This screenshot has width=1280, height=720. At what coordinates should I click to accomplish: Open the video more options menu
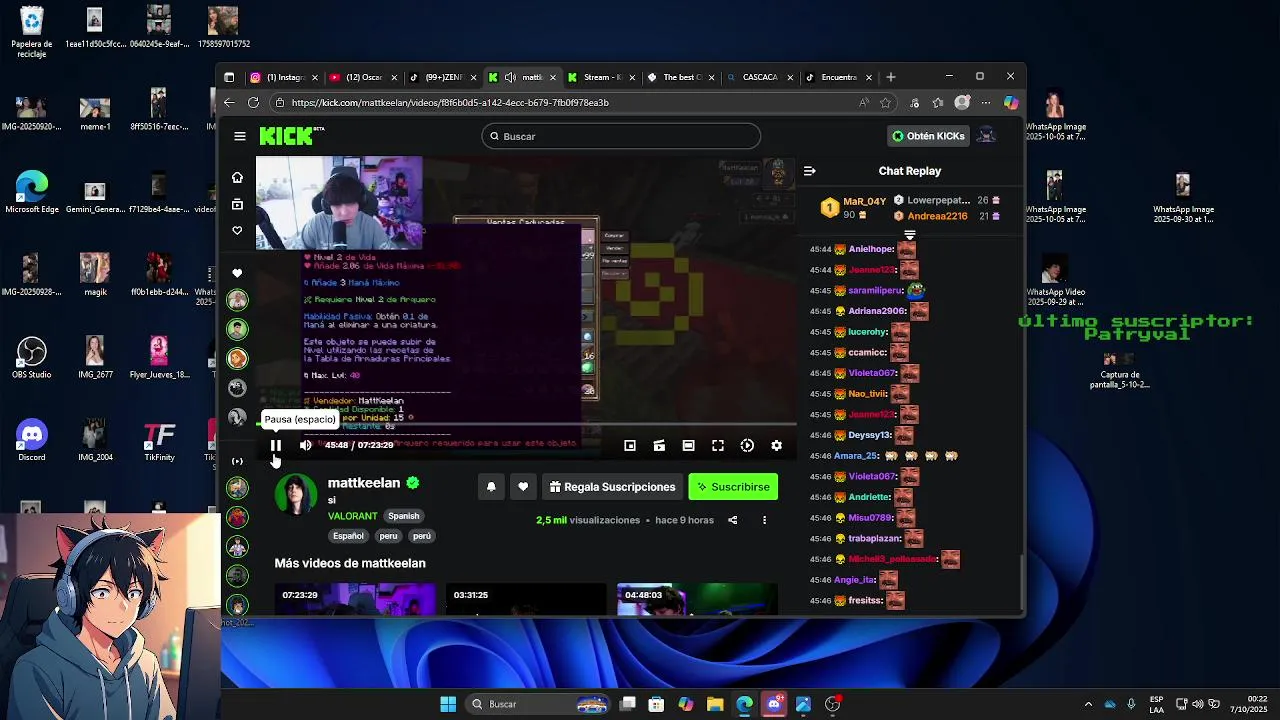(764, 520)
